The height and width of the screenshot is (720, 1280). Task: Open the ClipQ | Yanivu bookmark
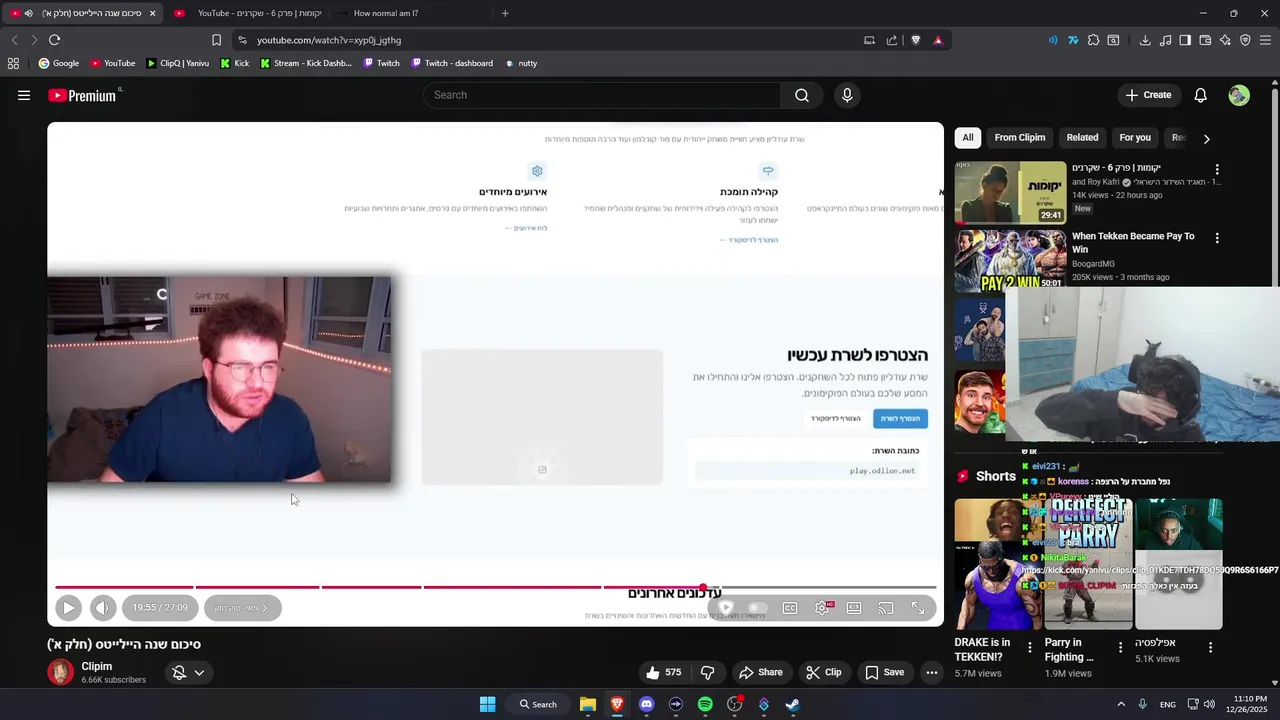pos(177,63)
